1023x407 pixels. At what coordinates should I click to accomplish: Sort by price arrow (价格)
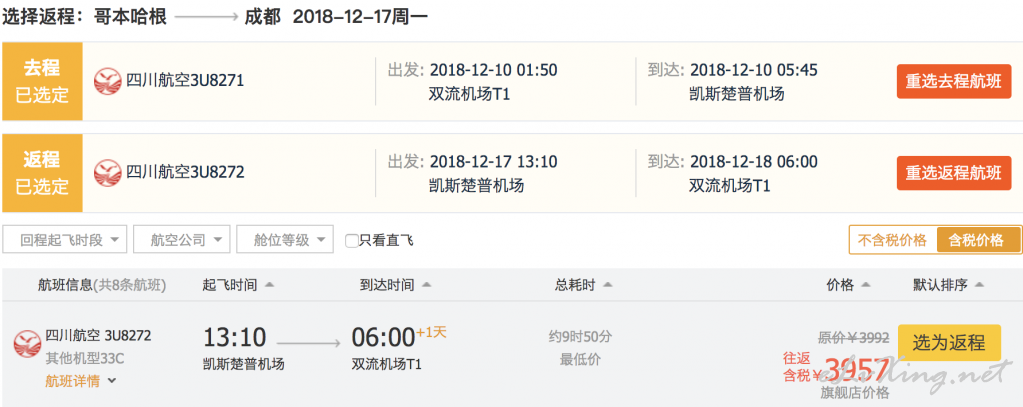[x=866, y=285]
